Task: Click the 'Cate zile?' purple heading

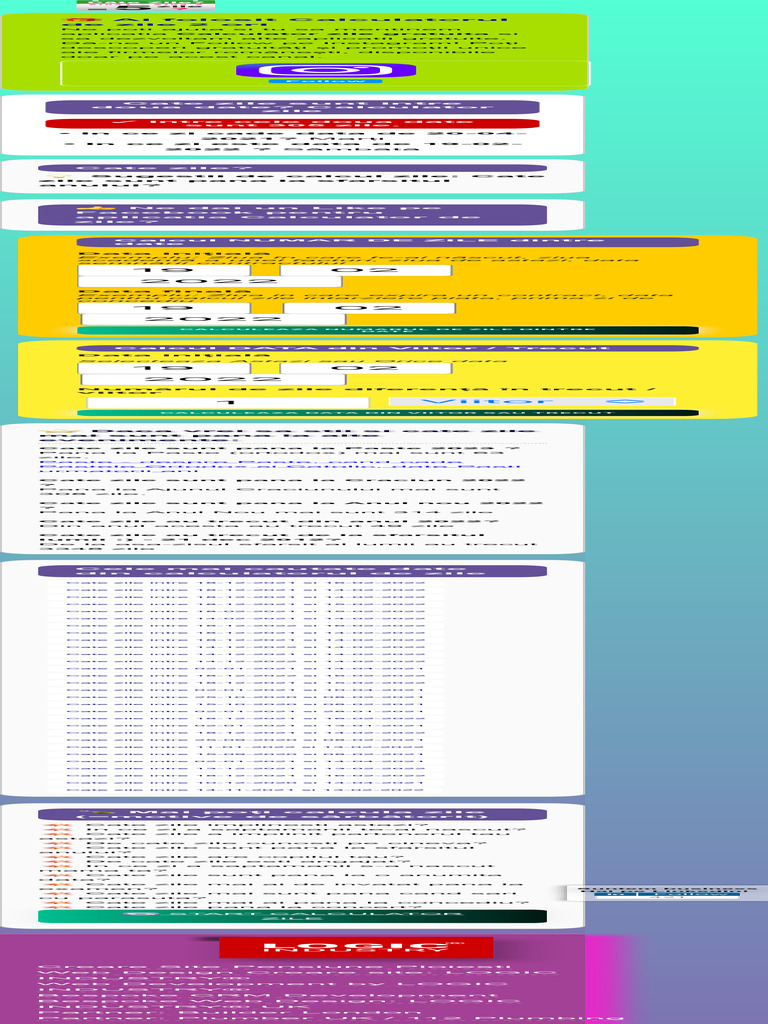Action: coord(292,168)
